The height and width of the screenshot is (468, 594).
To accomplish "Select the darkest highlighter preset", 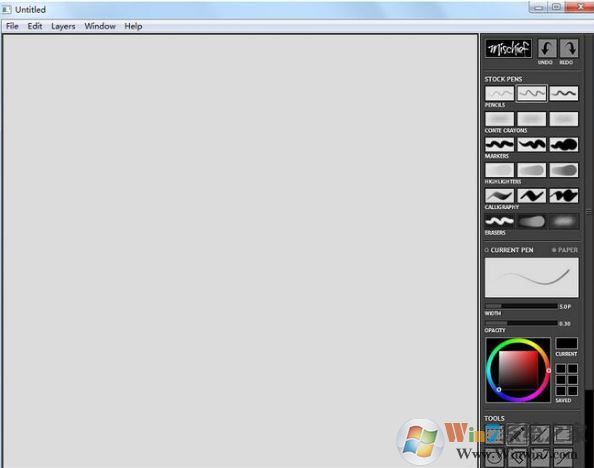I will coord(564,170).
